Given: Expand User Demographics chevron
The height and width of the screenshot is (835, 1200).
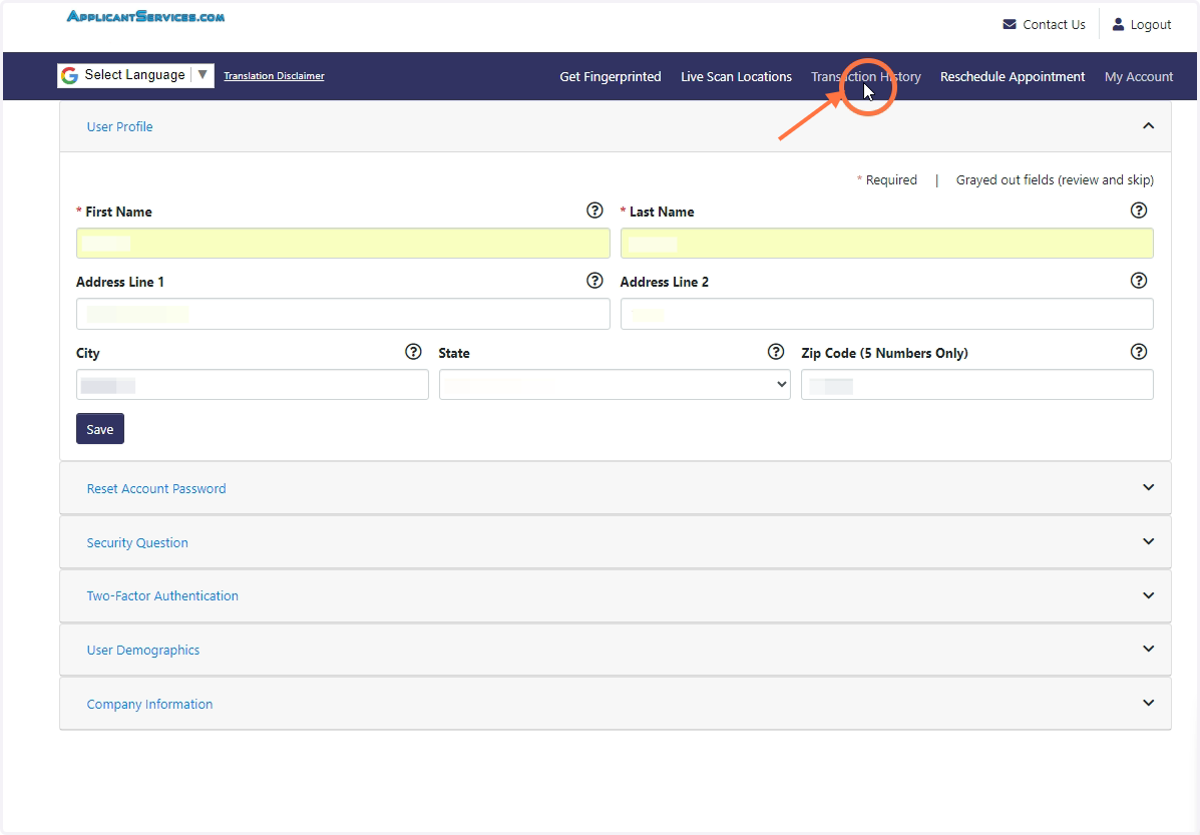Looking at the screenshot, I should pos(1148,649).
